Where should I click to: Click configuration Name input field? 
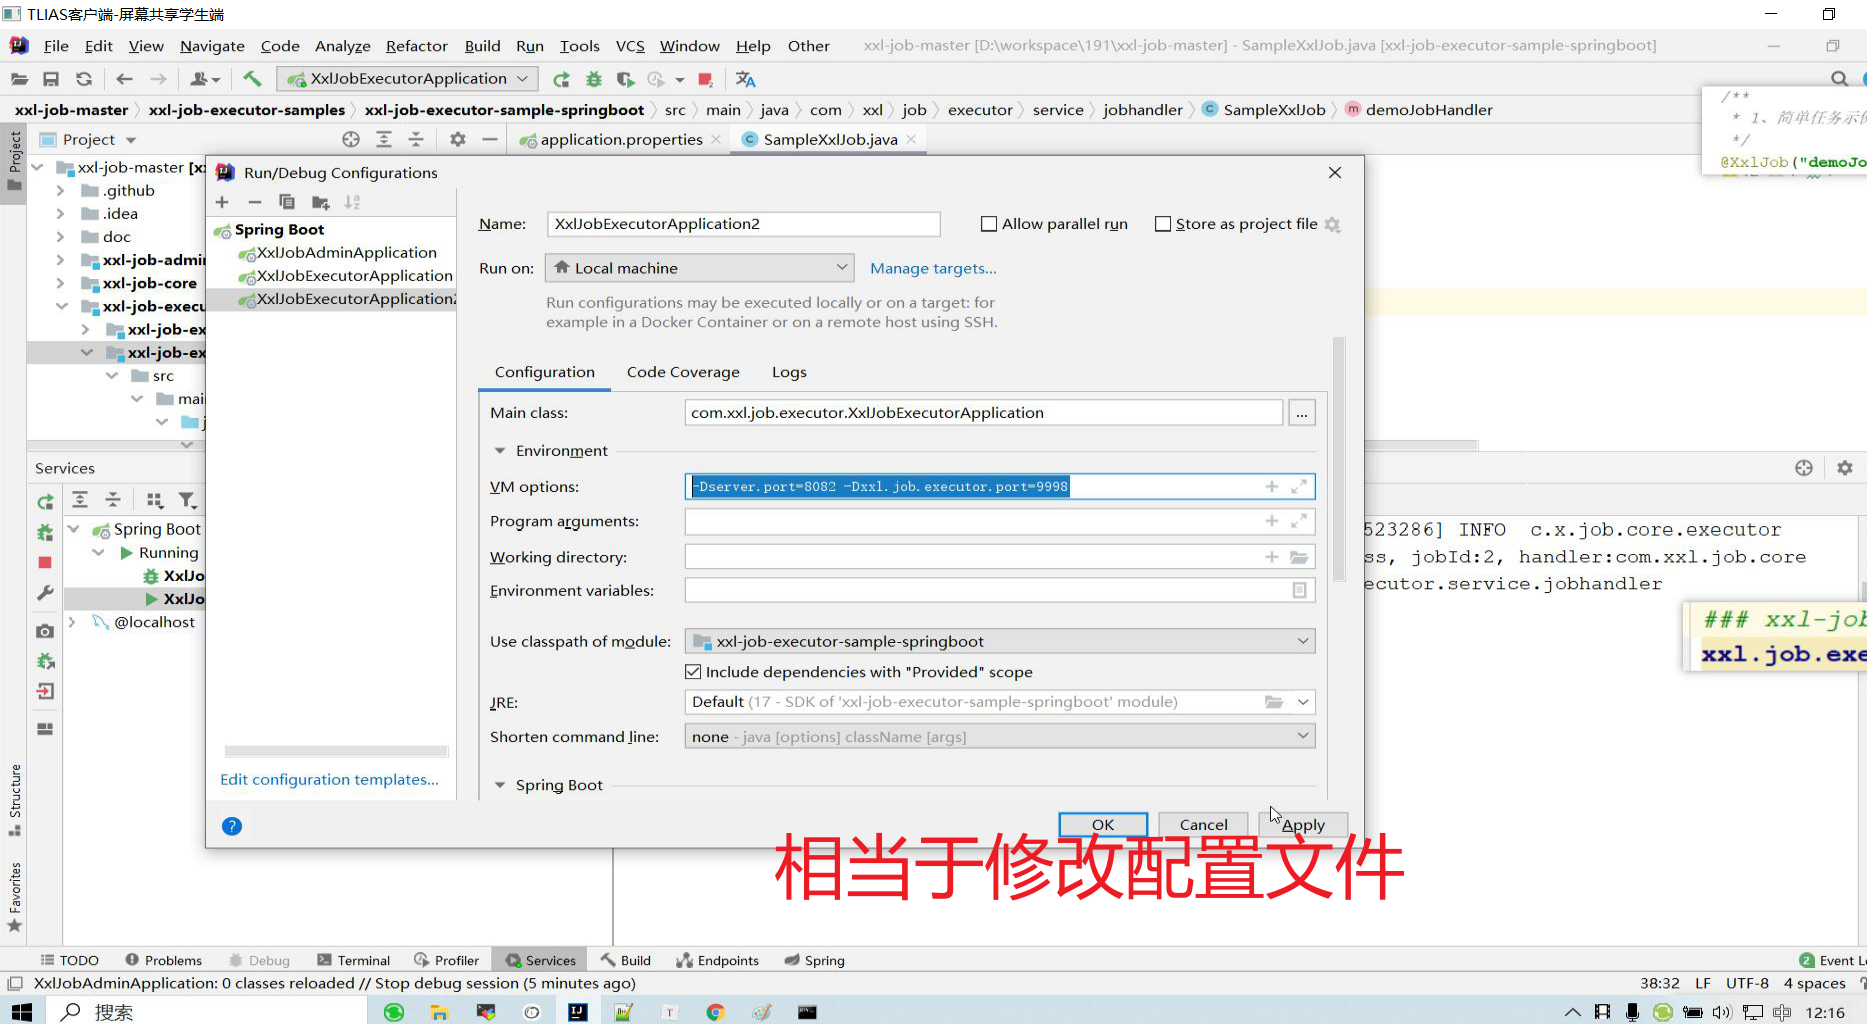[743, 224]
